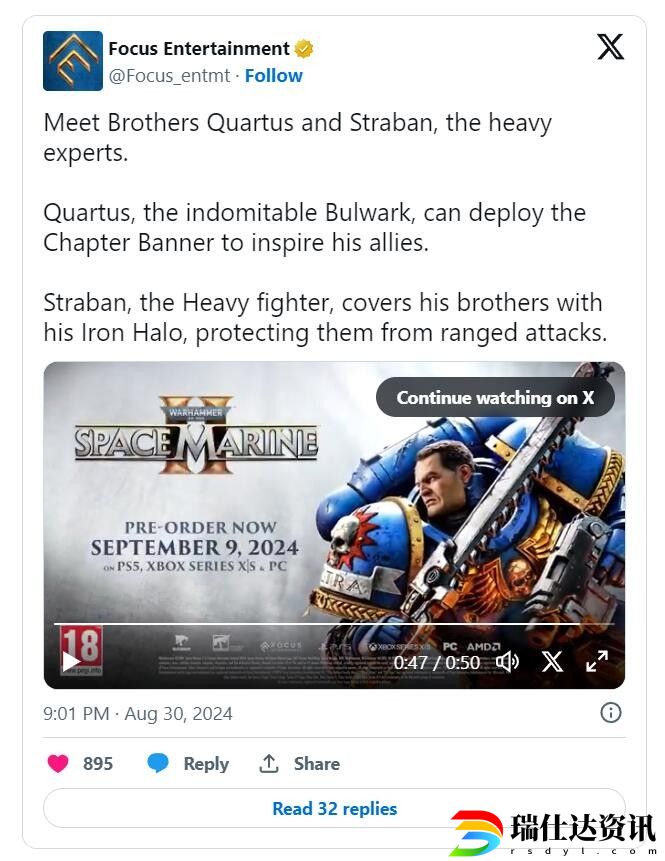Click the X icon in video controls
The height and width of the screenshot is (861, 665).
(x=552, y=662)
